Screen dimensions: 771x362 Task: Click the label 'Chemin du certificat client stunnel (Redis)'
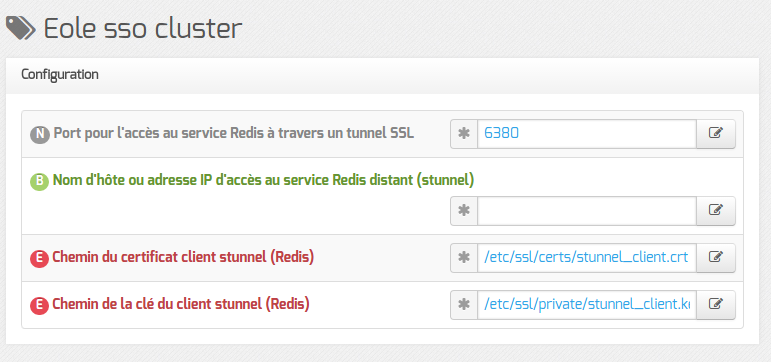pos(183,257)
